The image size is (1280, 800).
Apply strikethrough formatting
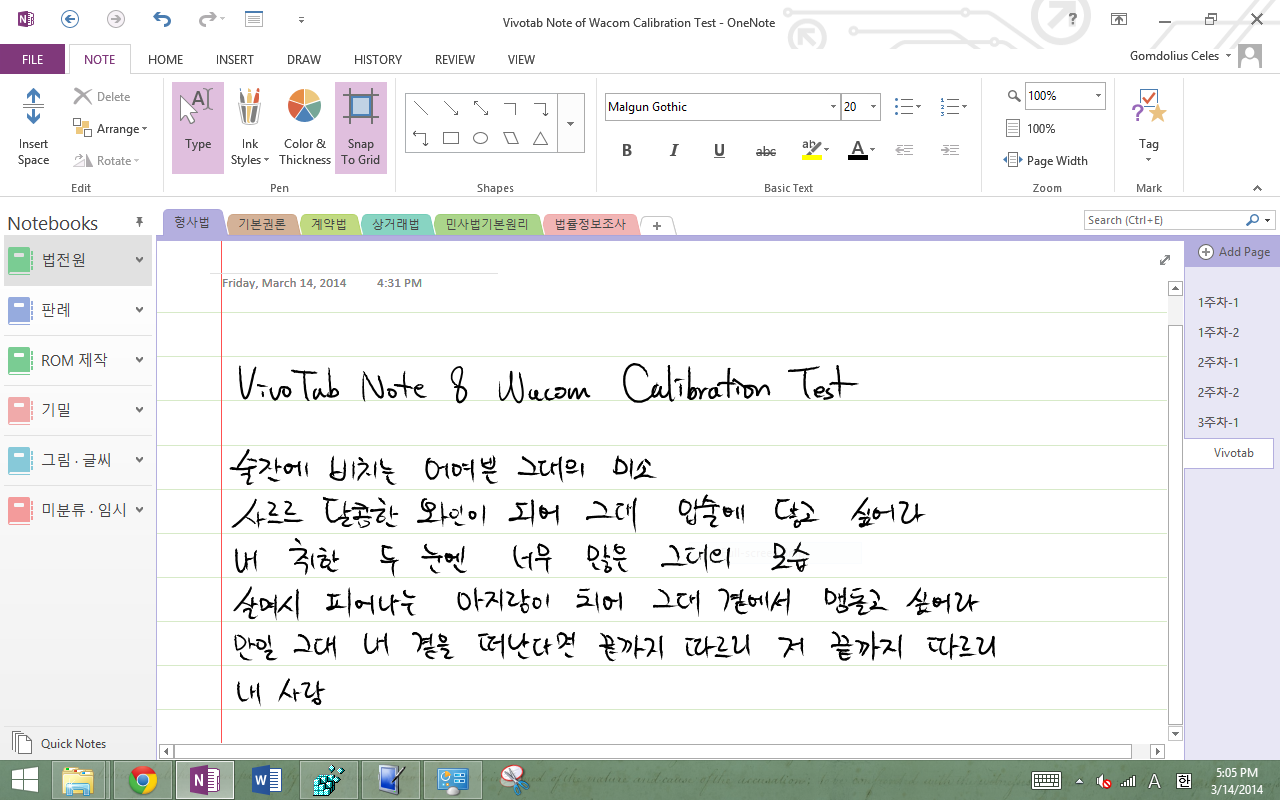(765, 151)
